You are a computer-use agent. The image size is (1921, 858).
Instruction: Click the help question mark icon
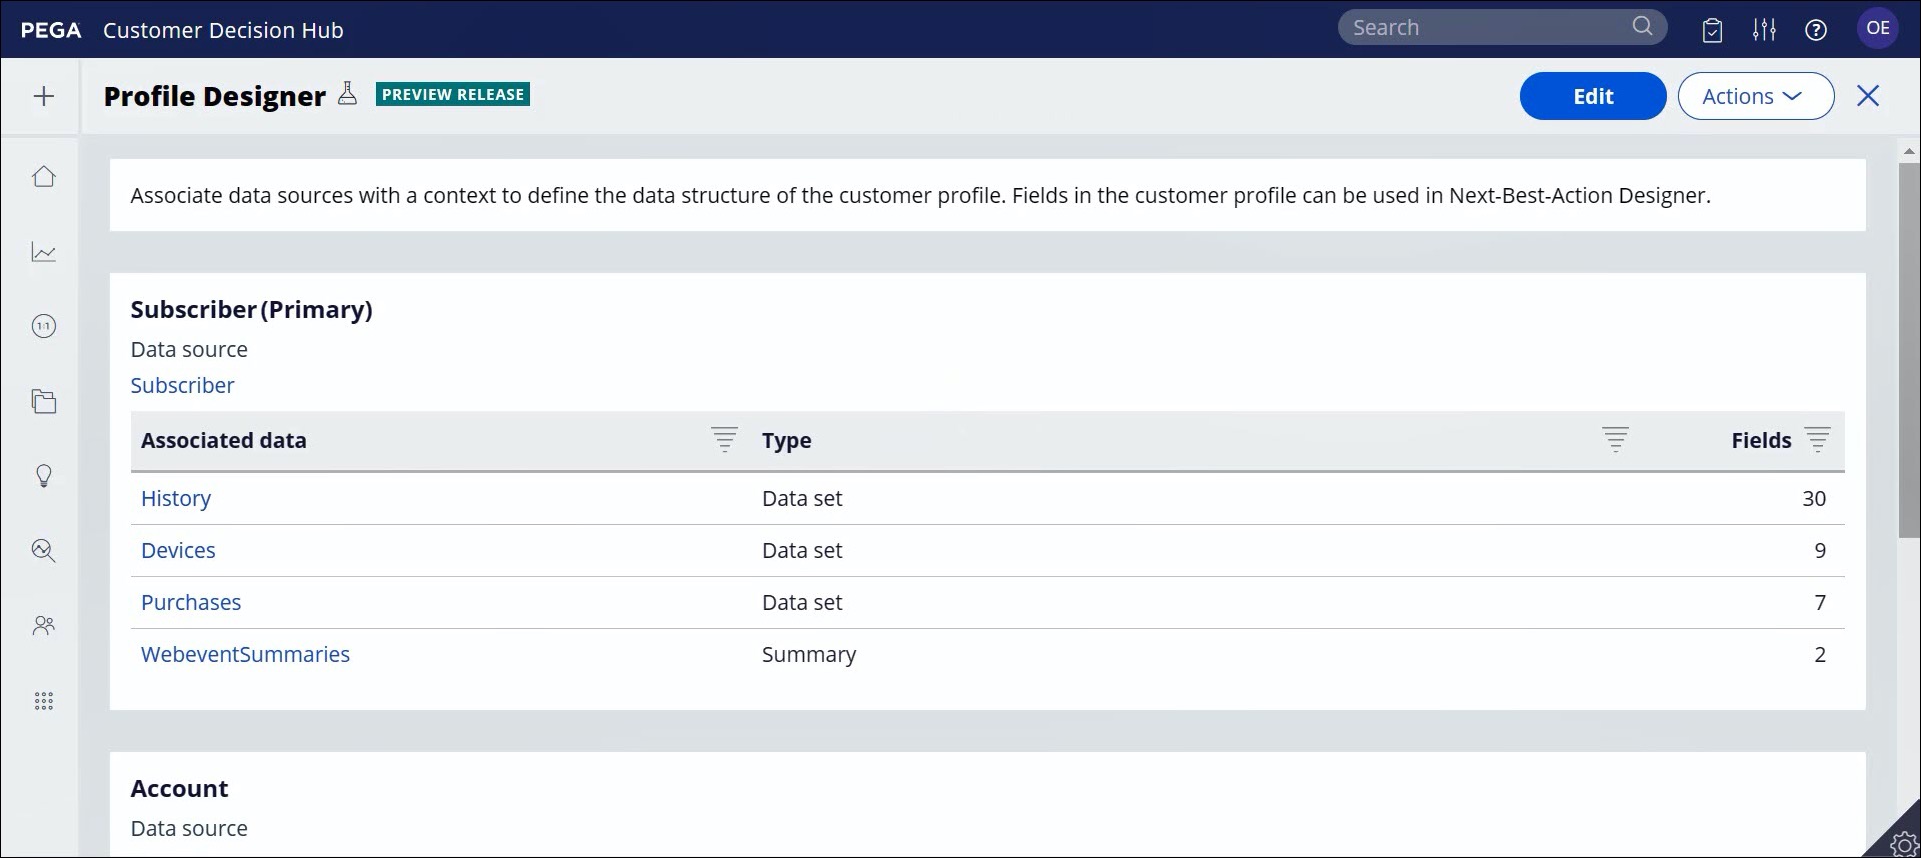coord(1816,30)
